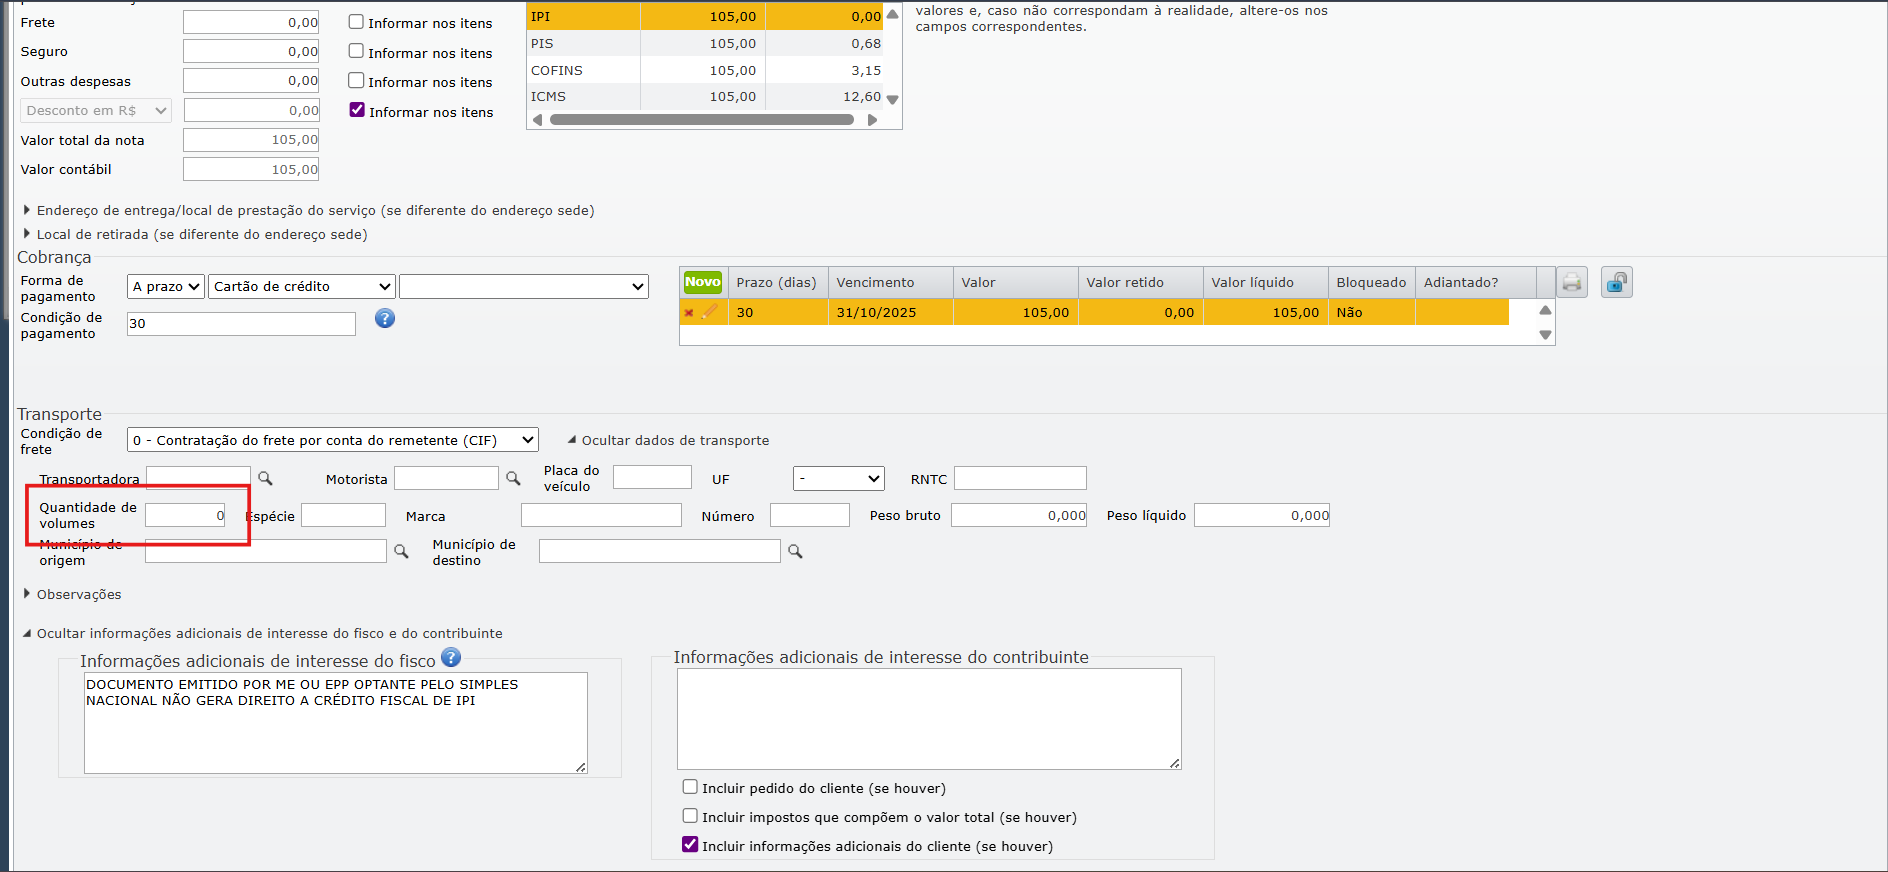Click tax table scroll-right arrow
Screen dimensions: 1888x872
(872, 120)
